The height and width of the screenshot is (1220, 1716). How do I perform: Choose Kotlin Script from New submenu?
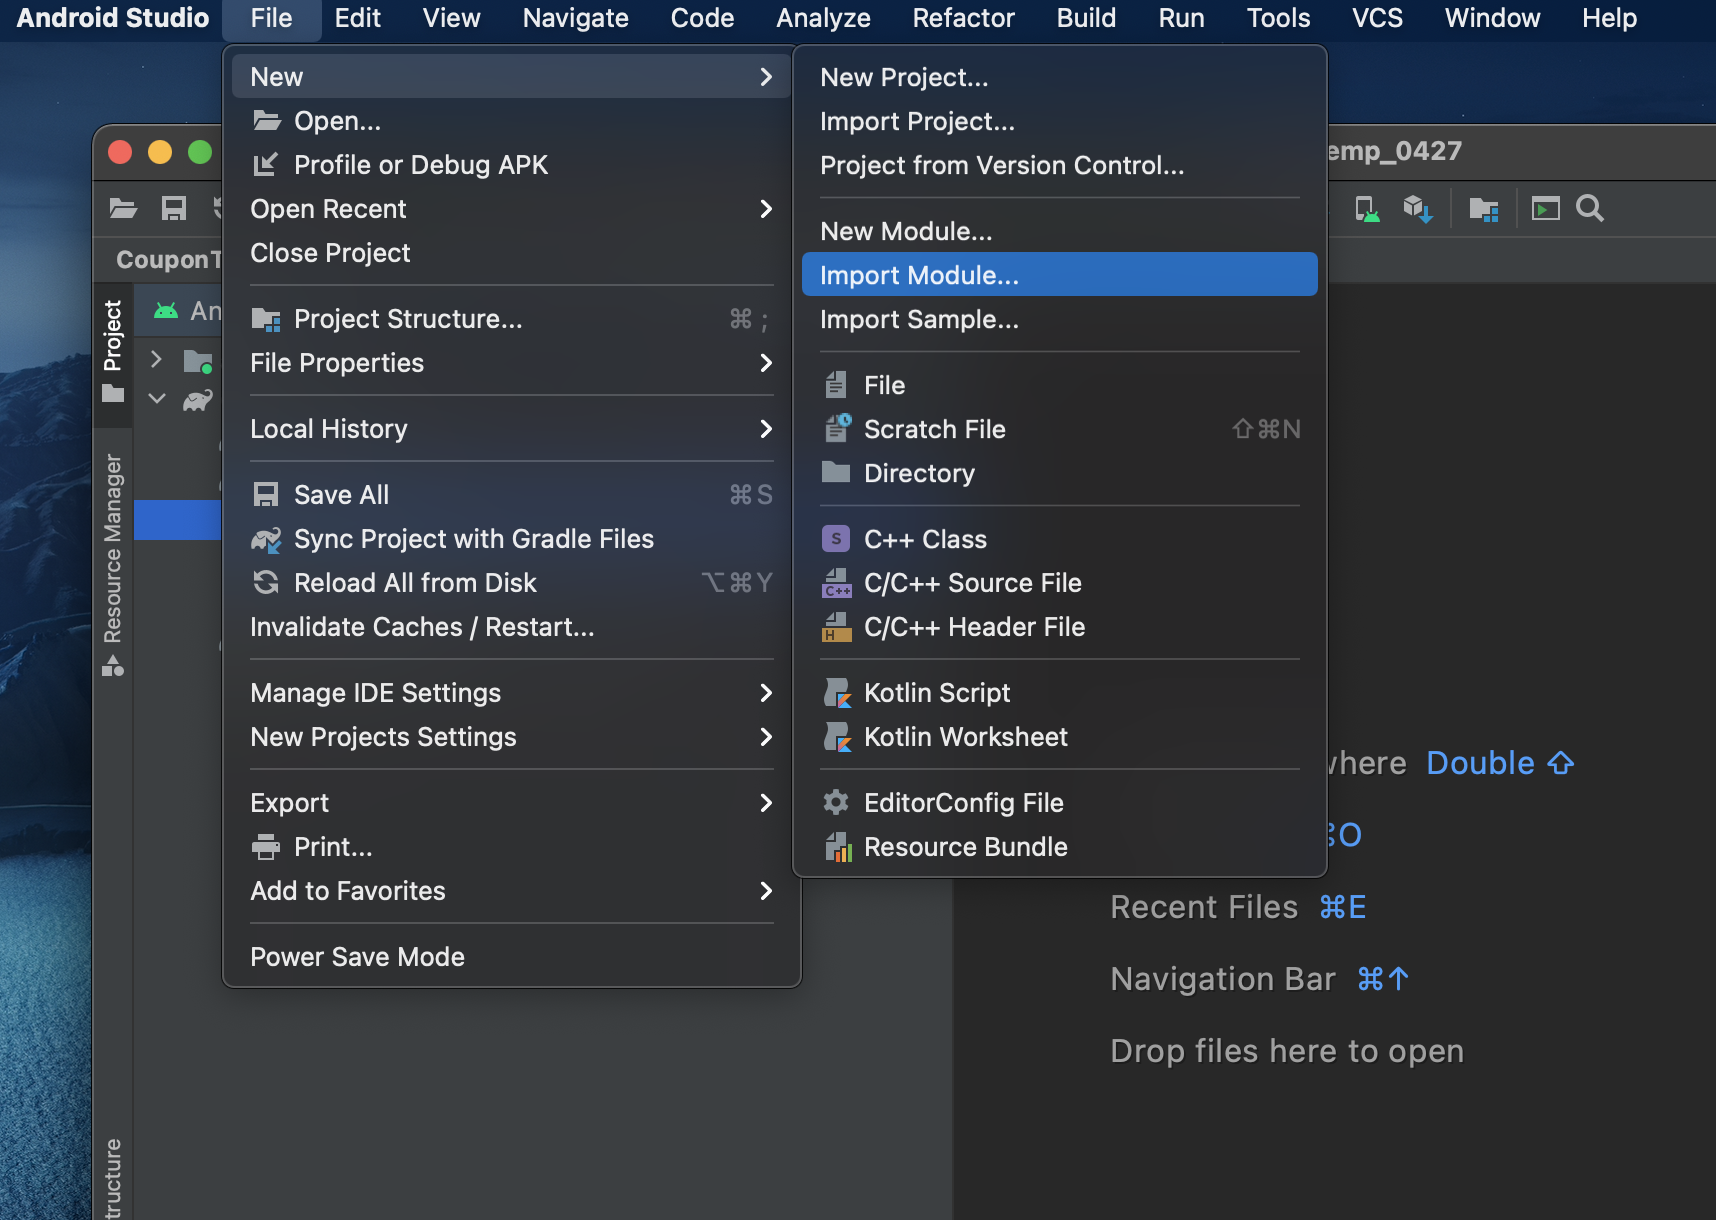pos(936,693)
